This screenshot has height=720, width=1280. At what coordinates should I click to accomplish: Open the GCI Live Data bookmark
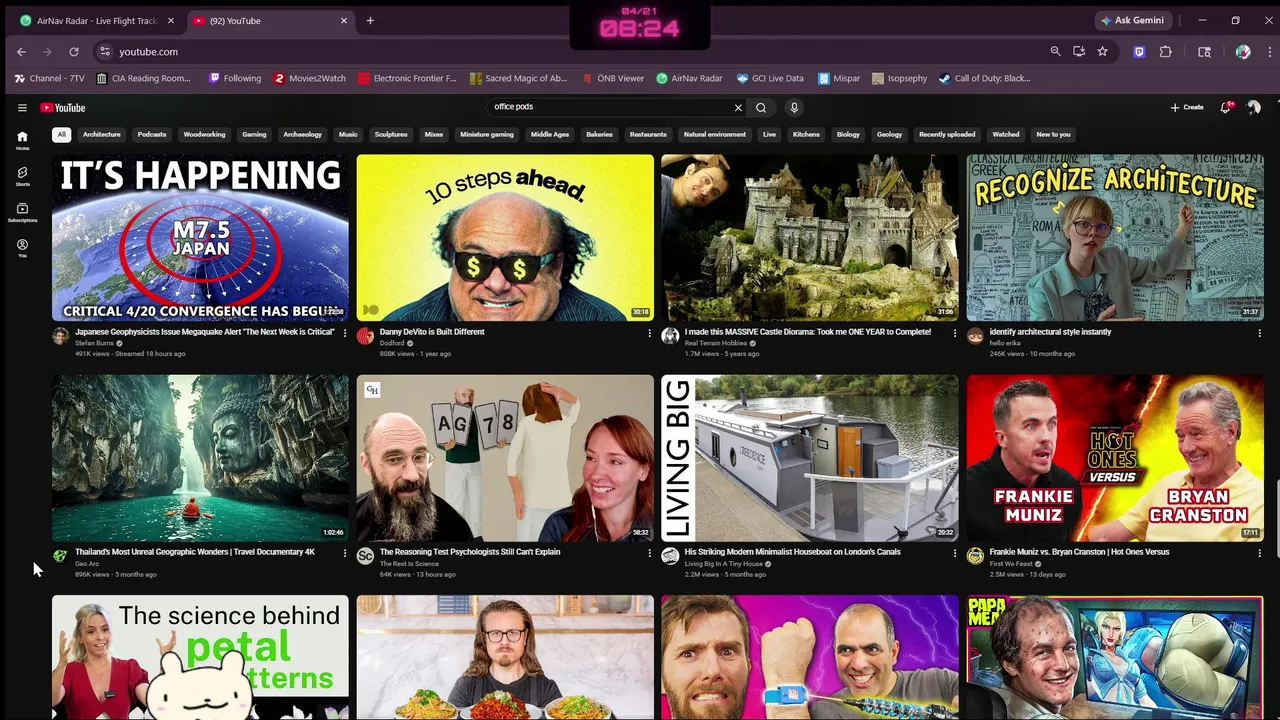click(770, 78)
